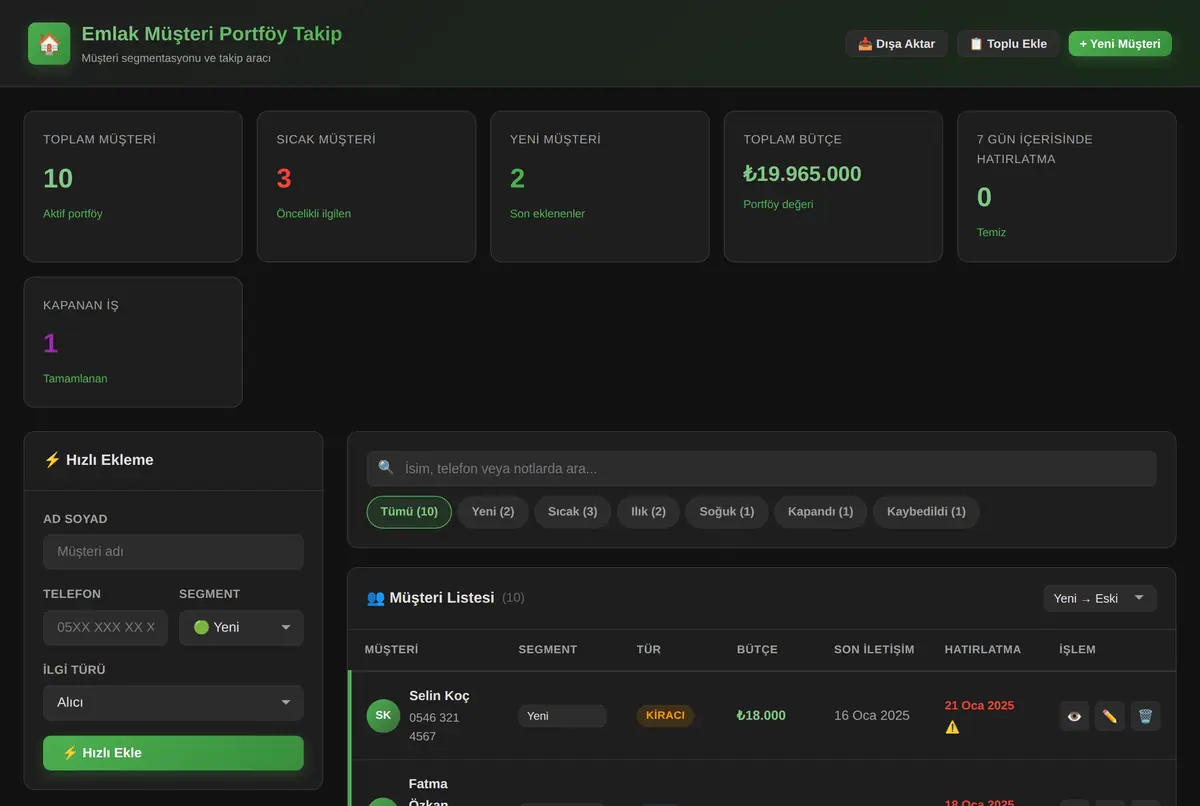Open the İlgi Türü dropdown showing Alıcı
Screen dimensions: 1200x806
tap(173, 703)
